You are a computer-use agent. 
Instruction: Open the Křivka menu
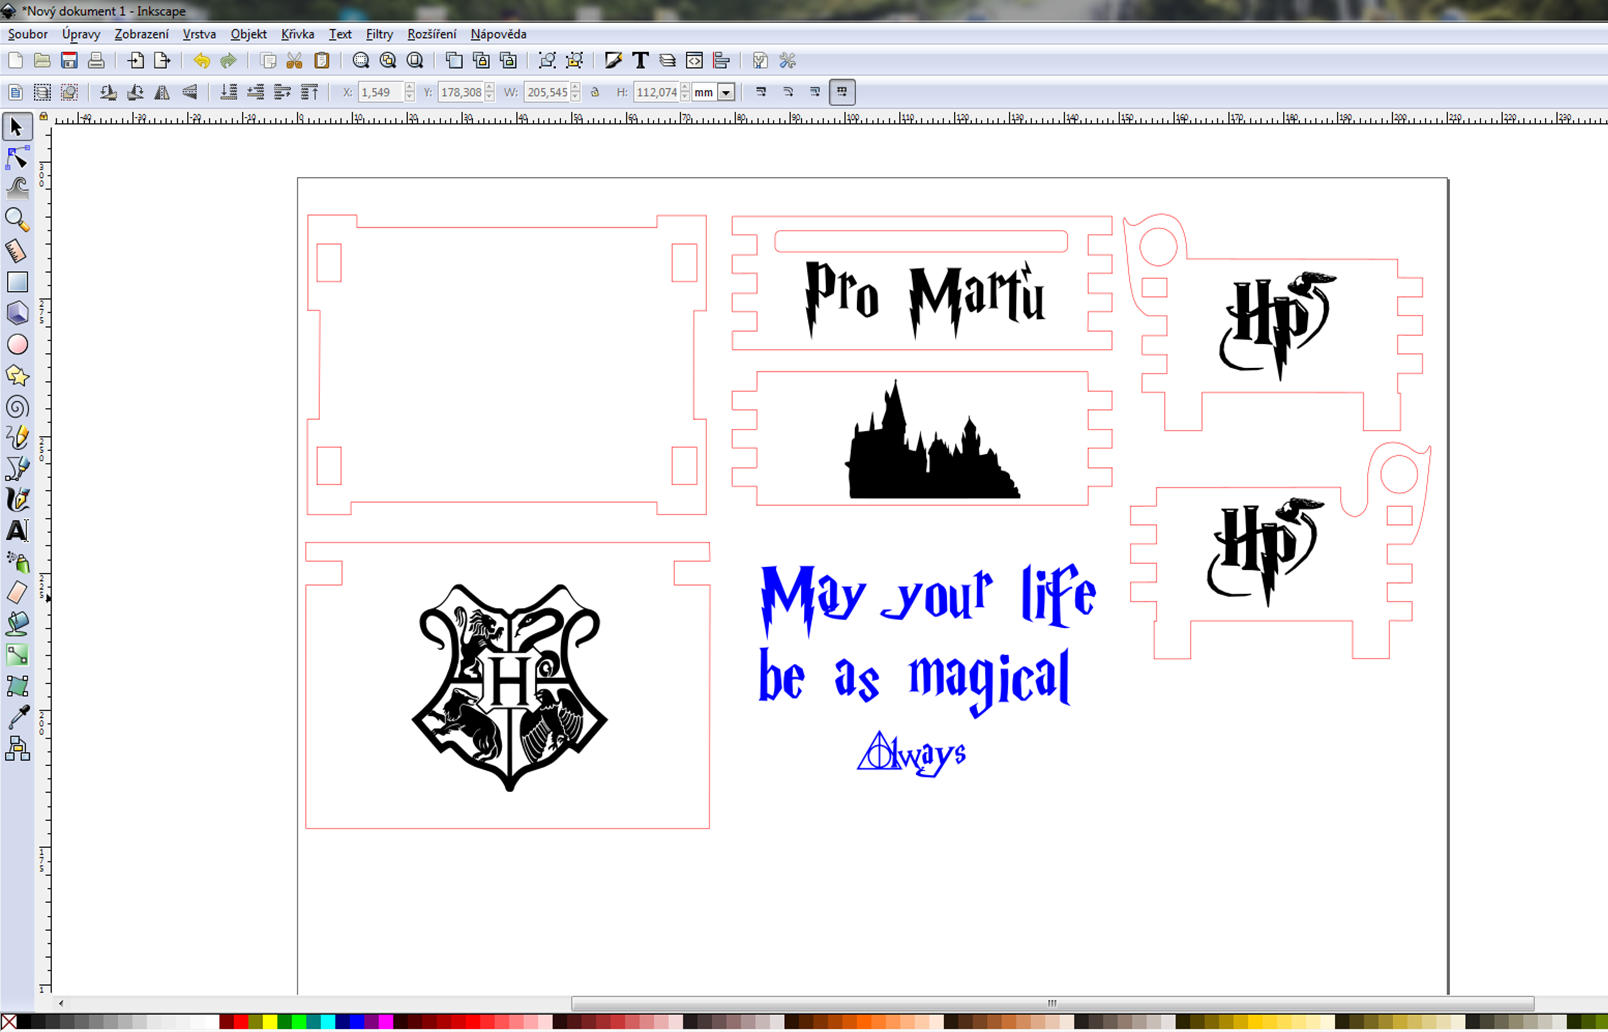point(297,34)
